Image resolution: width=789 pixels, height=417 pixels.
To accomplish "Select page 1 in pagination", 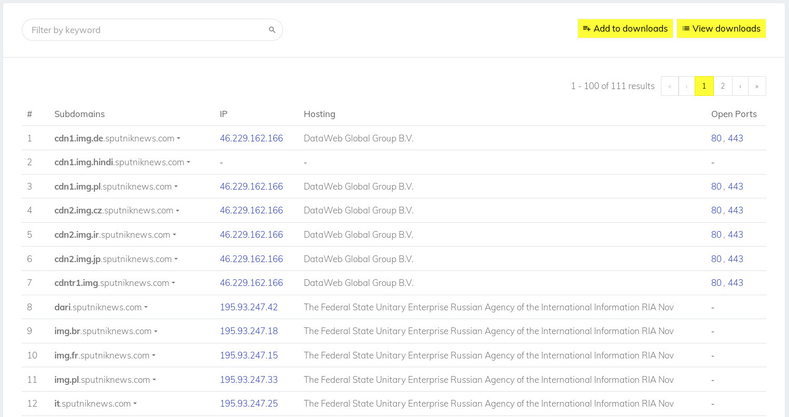I will coord(704,86).
